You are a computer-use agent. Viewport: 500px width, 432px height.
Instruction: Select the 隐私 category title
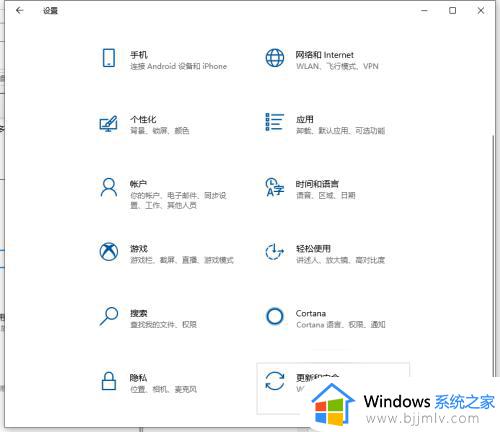[138, 378]
